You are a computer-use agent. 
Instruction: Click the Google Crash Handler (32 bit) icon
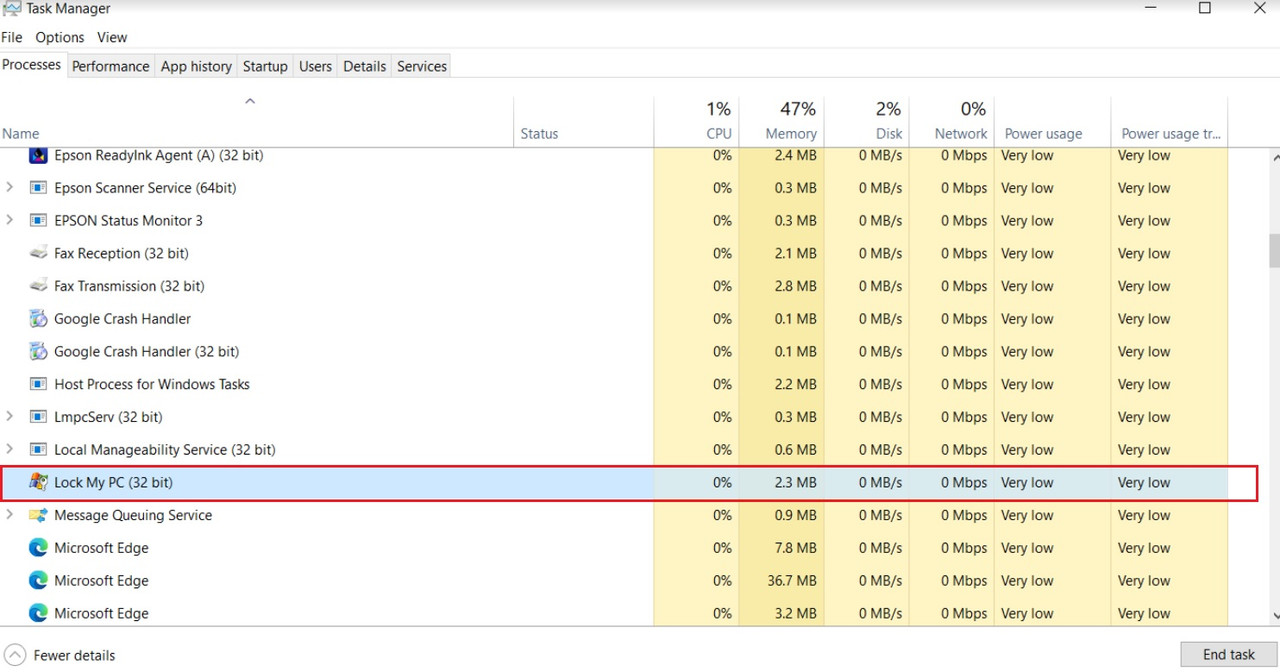point(38,352)
